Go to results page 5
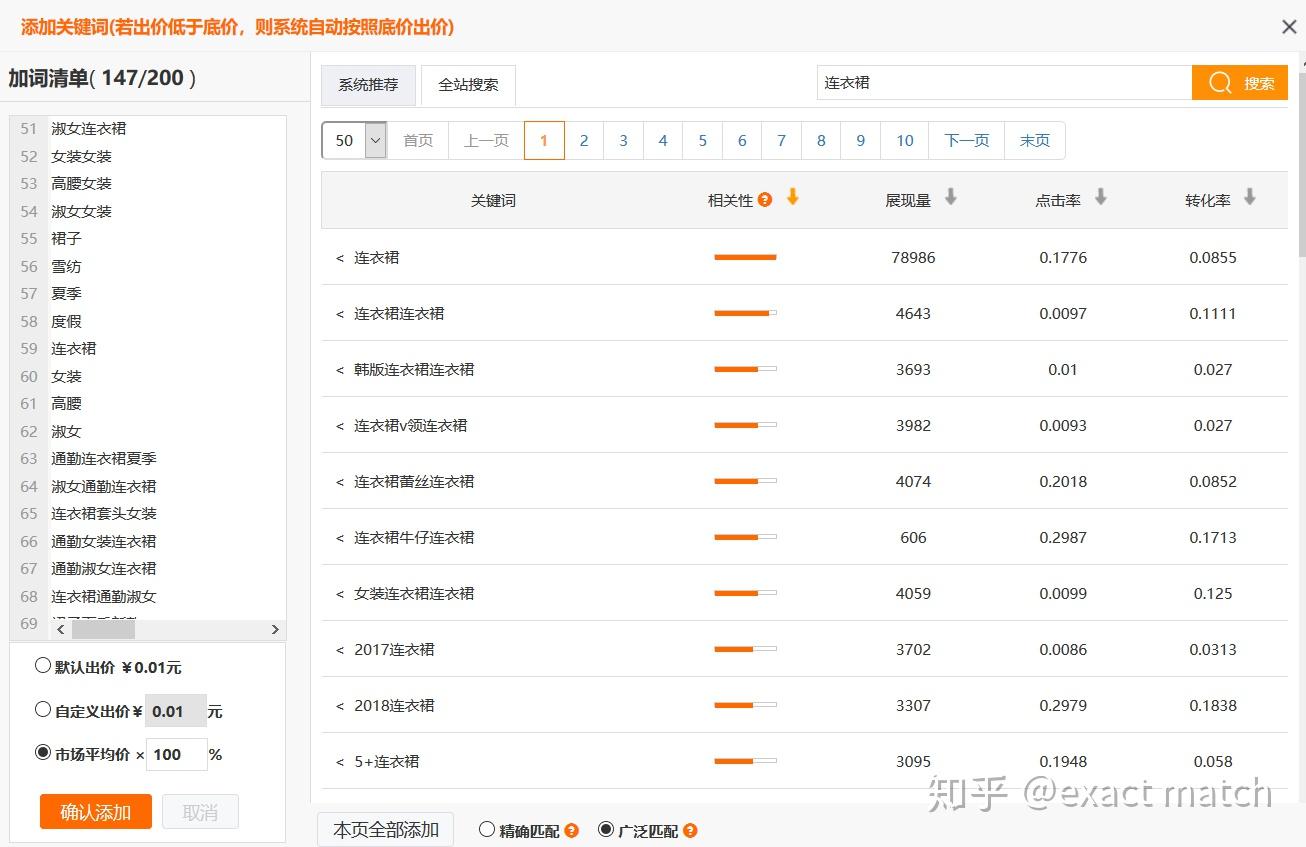1306x847 pixels. pos(703,141)
